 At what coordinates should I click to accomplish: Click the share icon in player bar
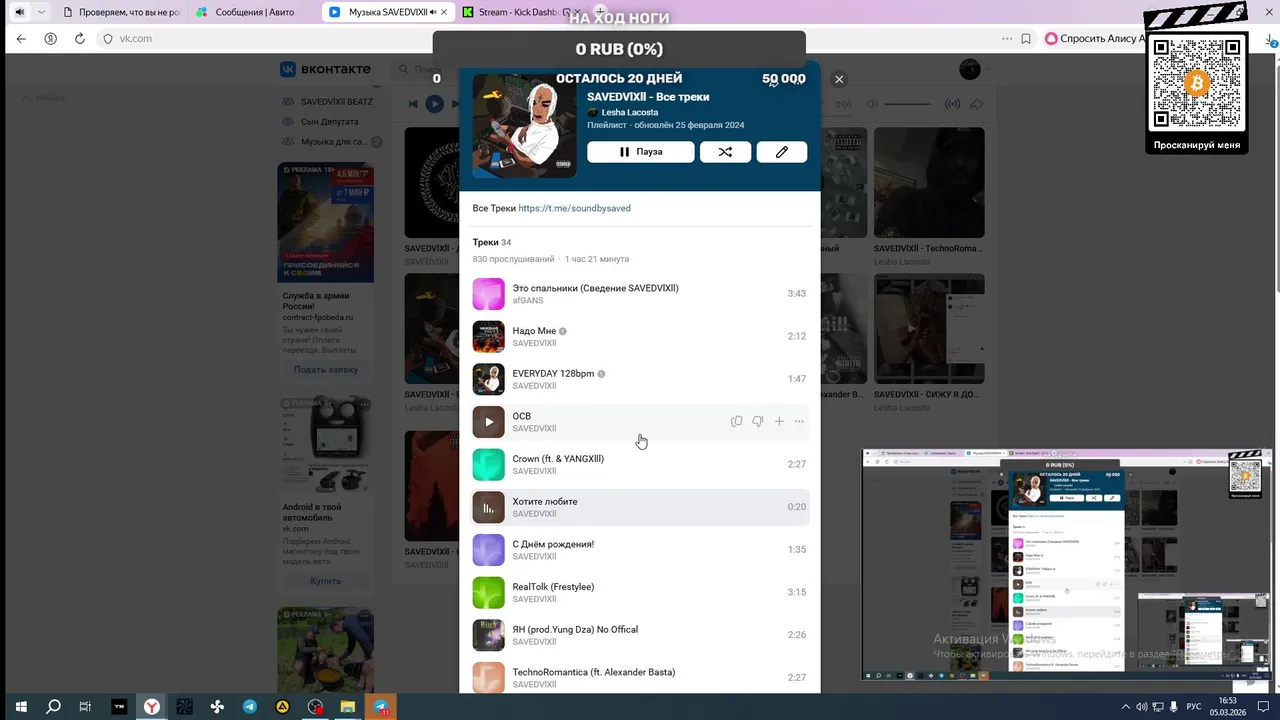pos(977,104)
